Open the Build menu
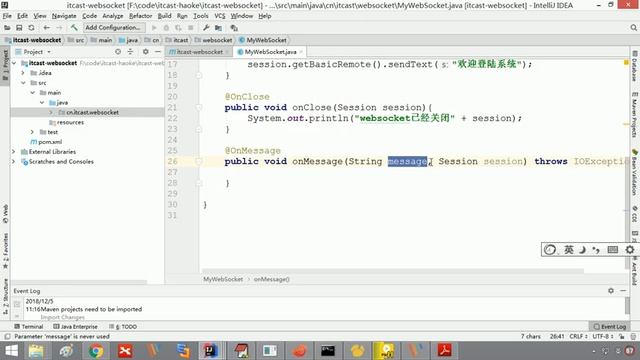This screenshot has height=360, width=640. [x=164, y=16]
